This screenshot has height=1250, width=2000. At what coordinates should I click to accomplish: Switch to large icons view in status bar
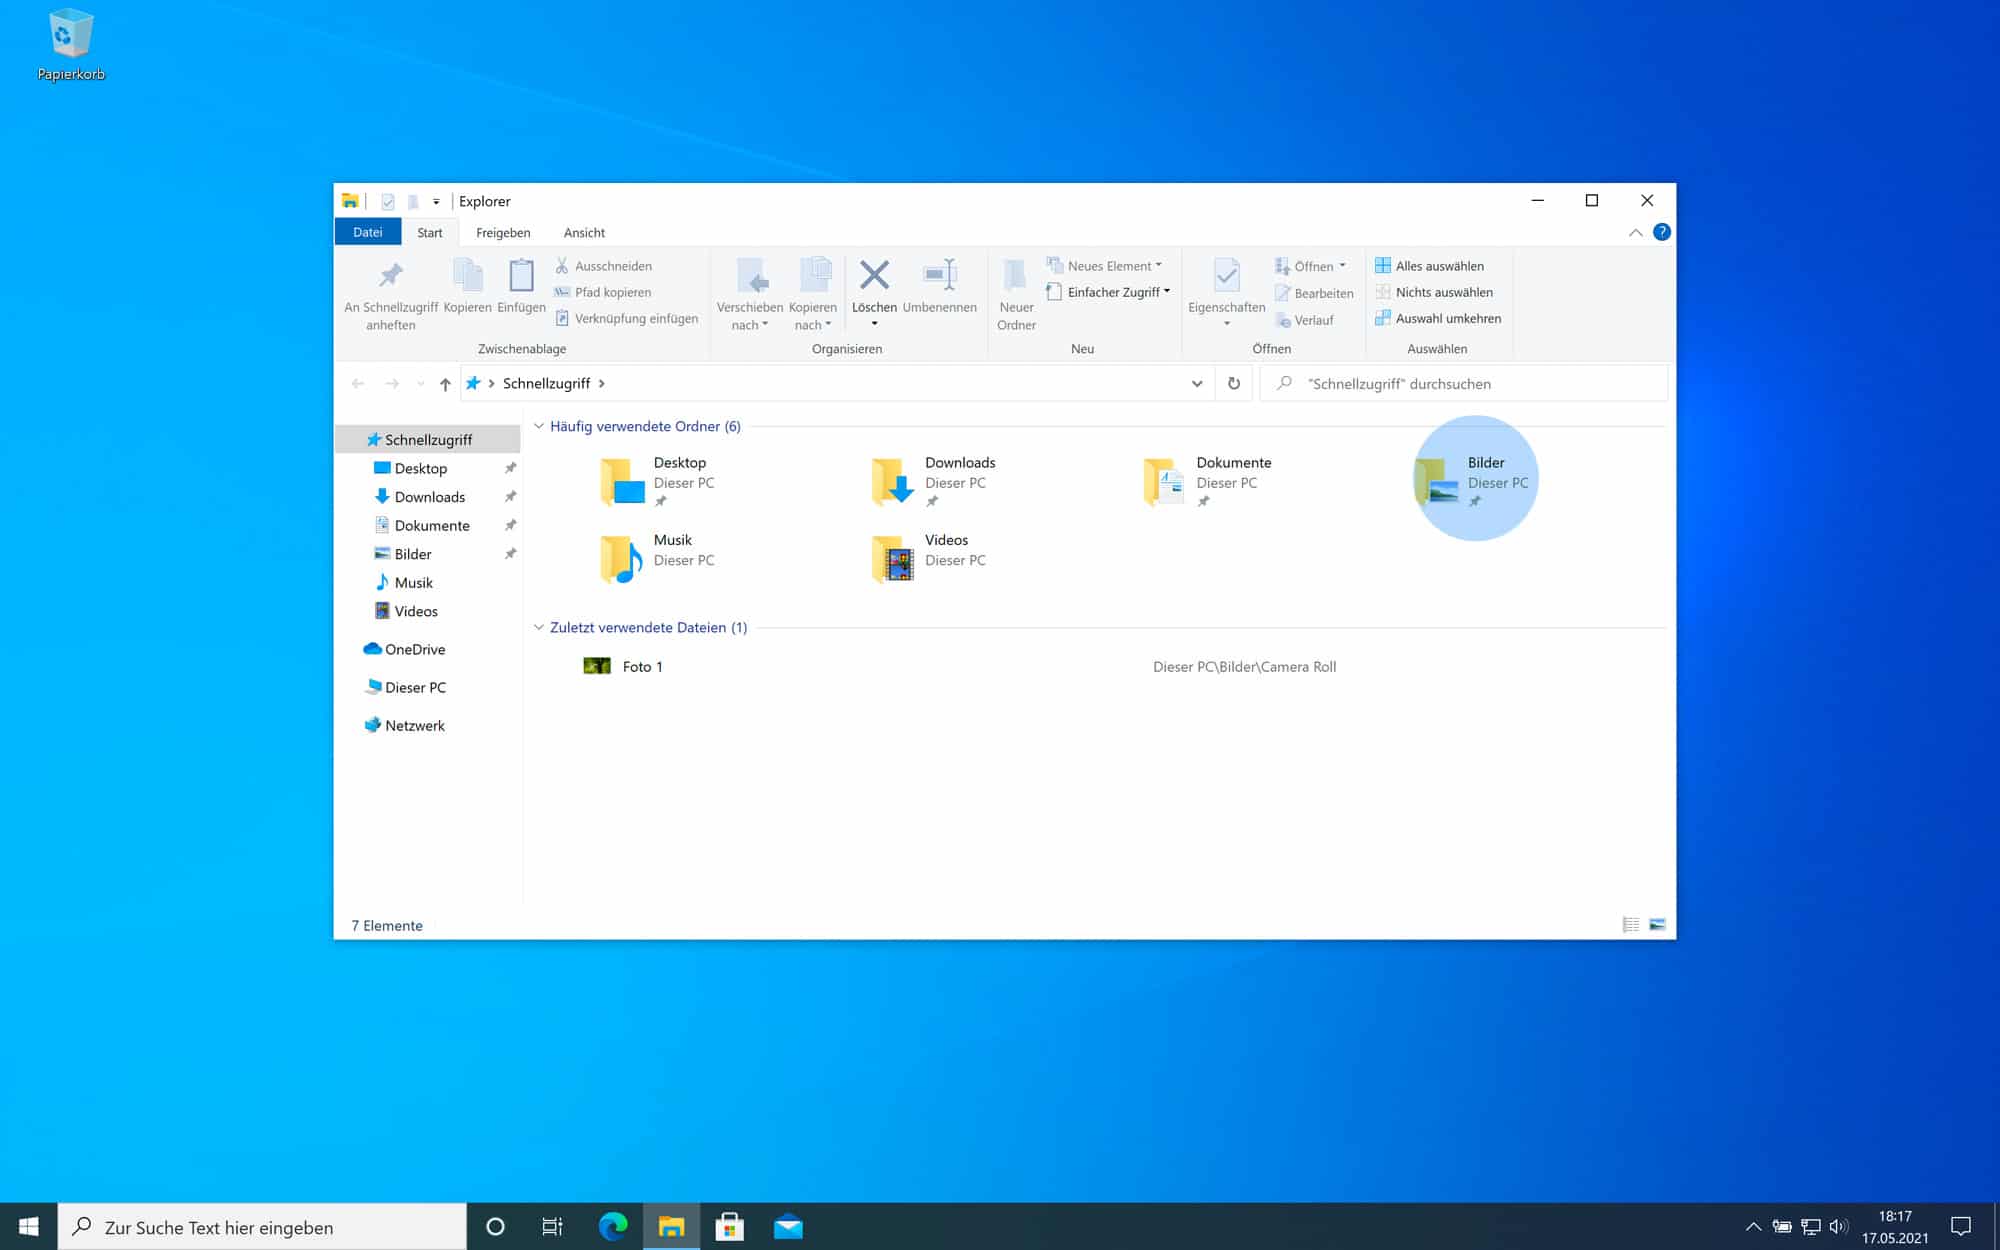point(1657,925)
